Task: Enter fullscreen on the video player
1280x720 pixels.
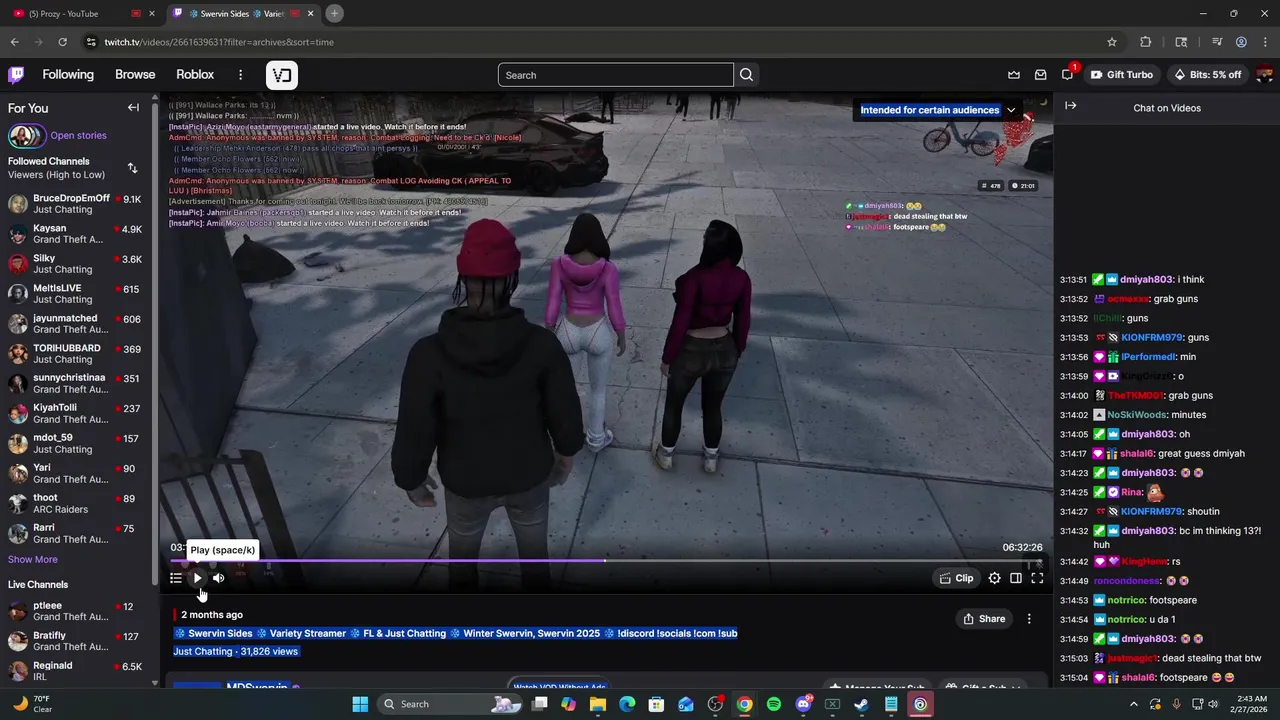Action: point(1037,578)
